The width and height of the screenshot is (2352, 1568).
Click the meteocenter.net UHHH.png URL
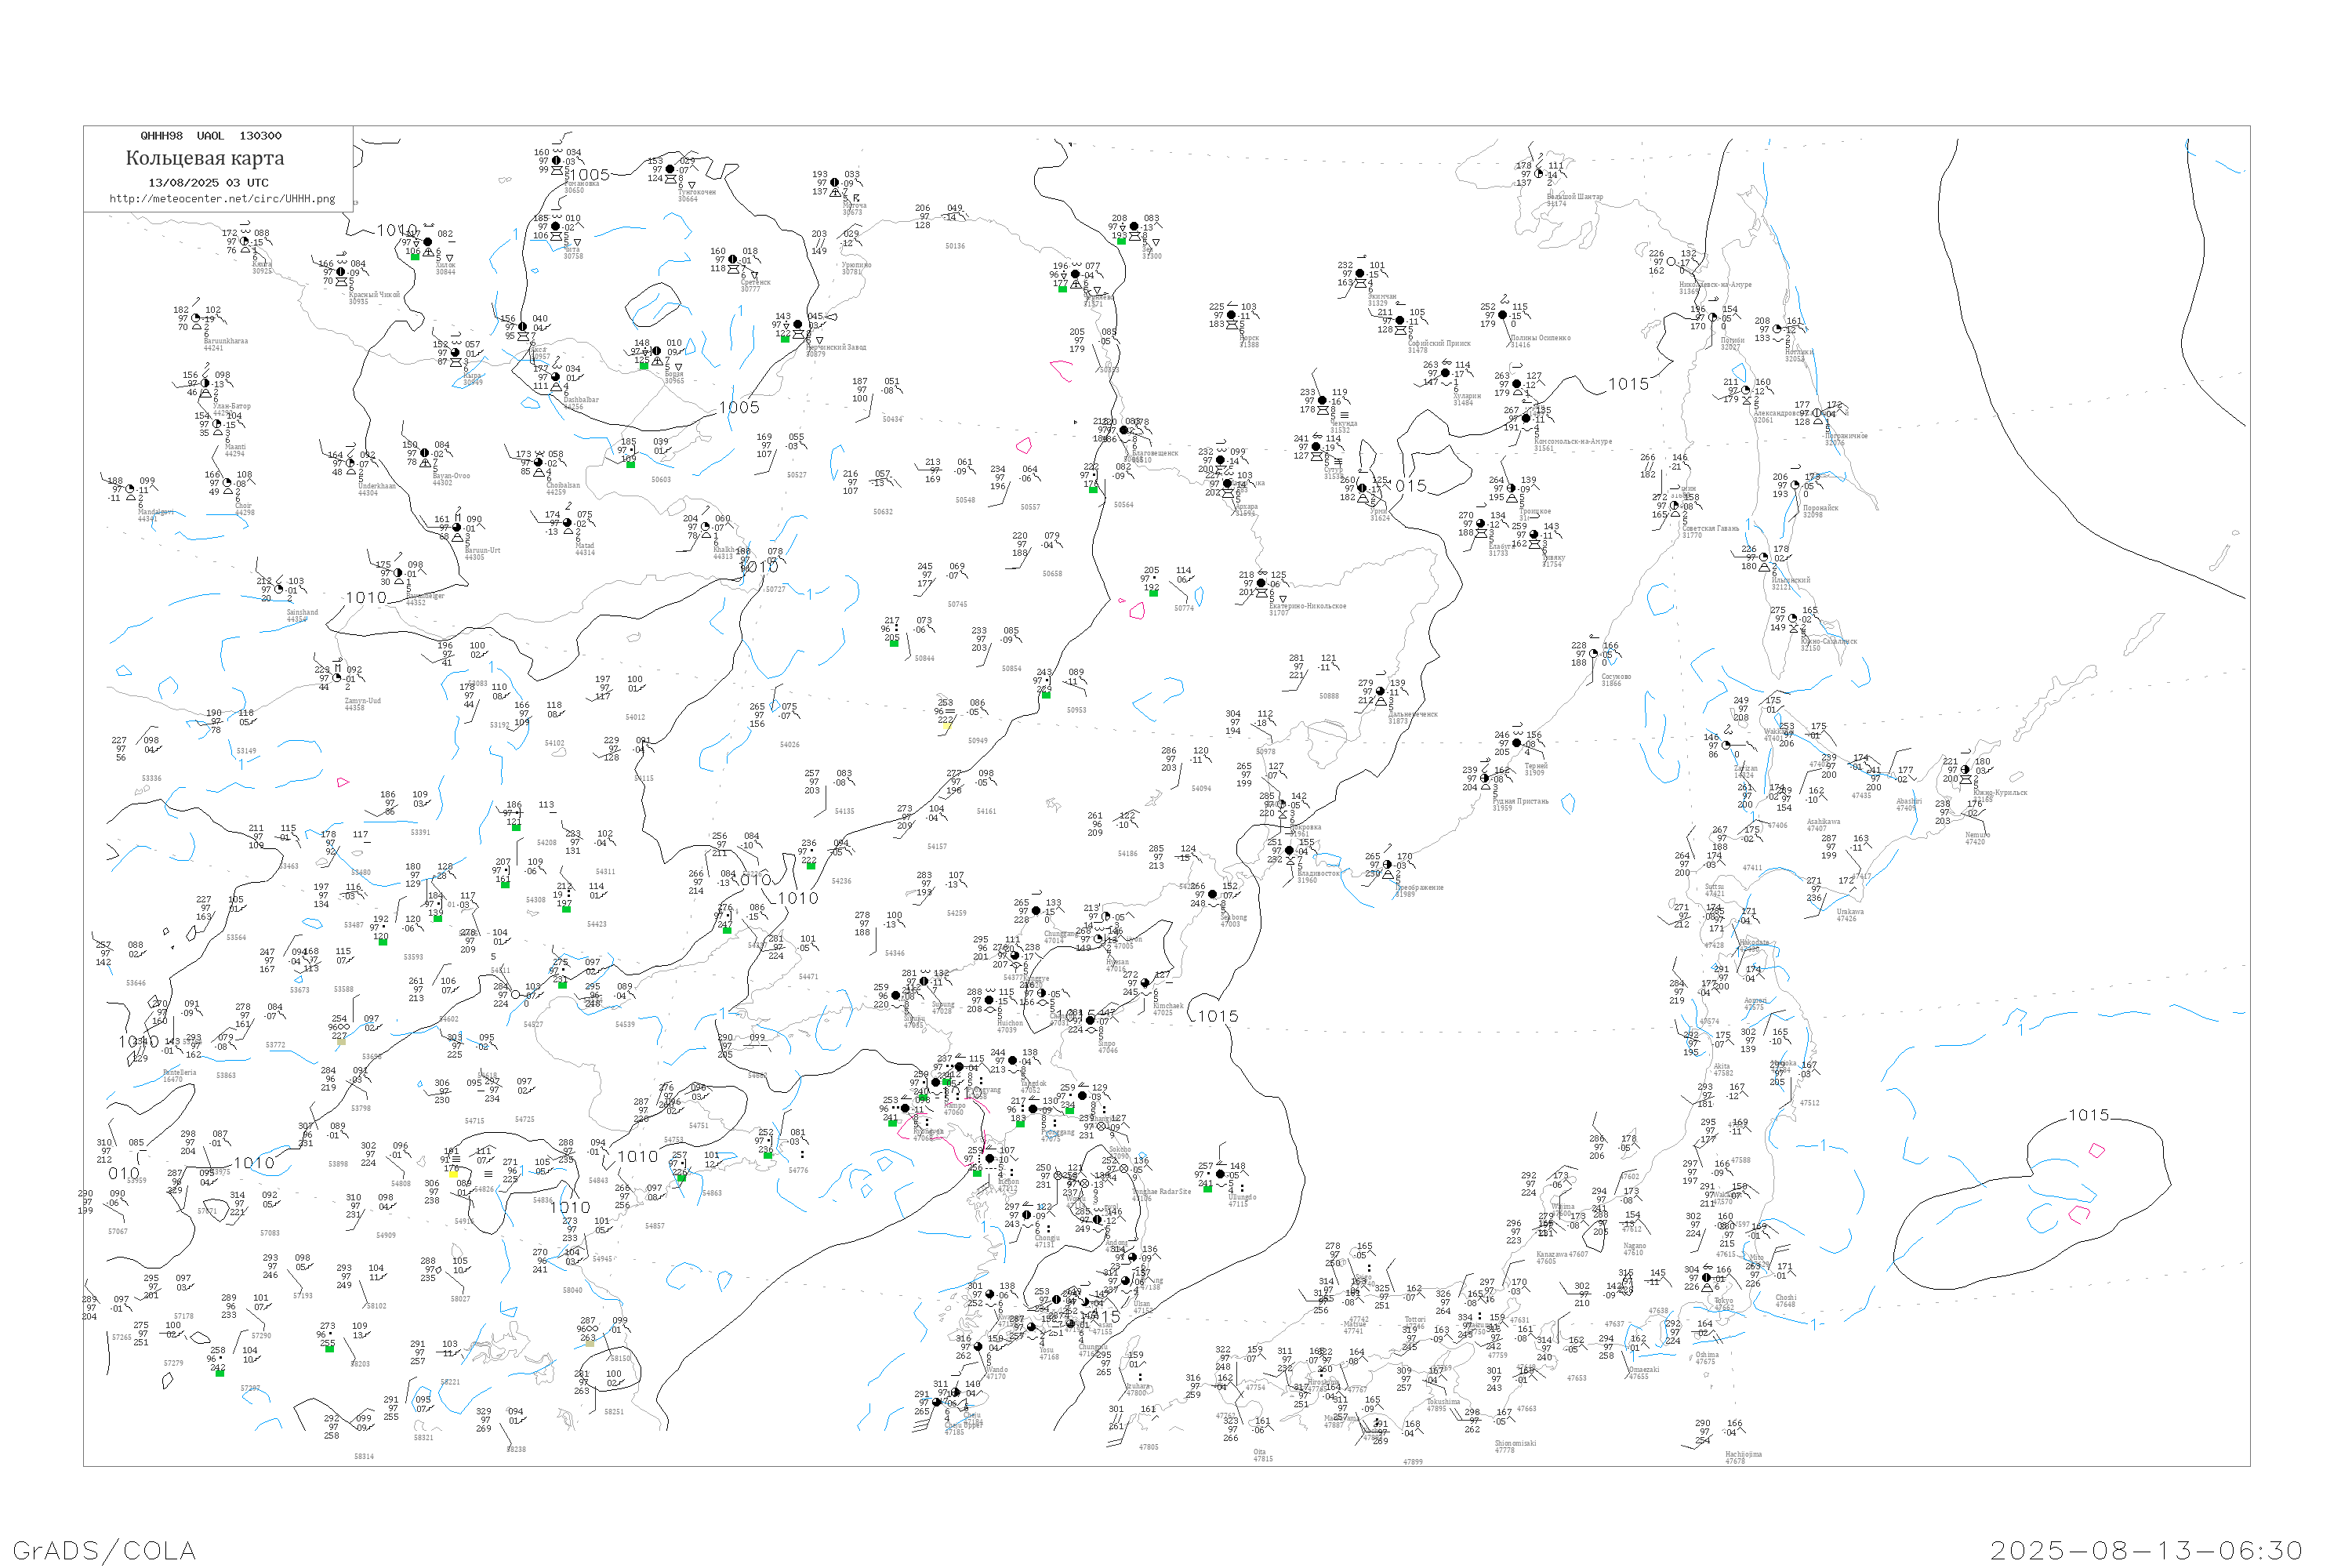coord(222,199)
